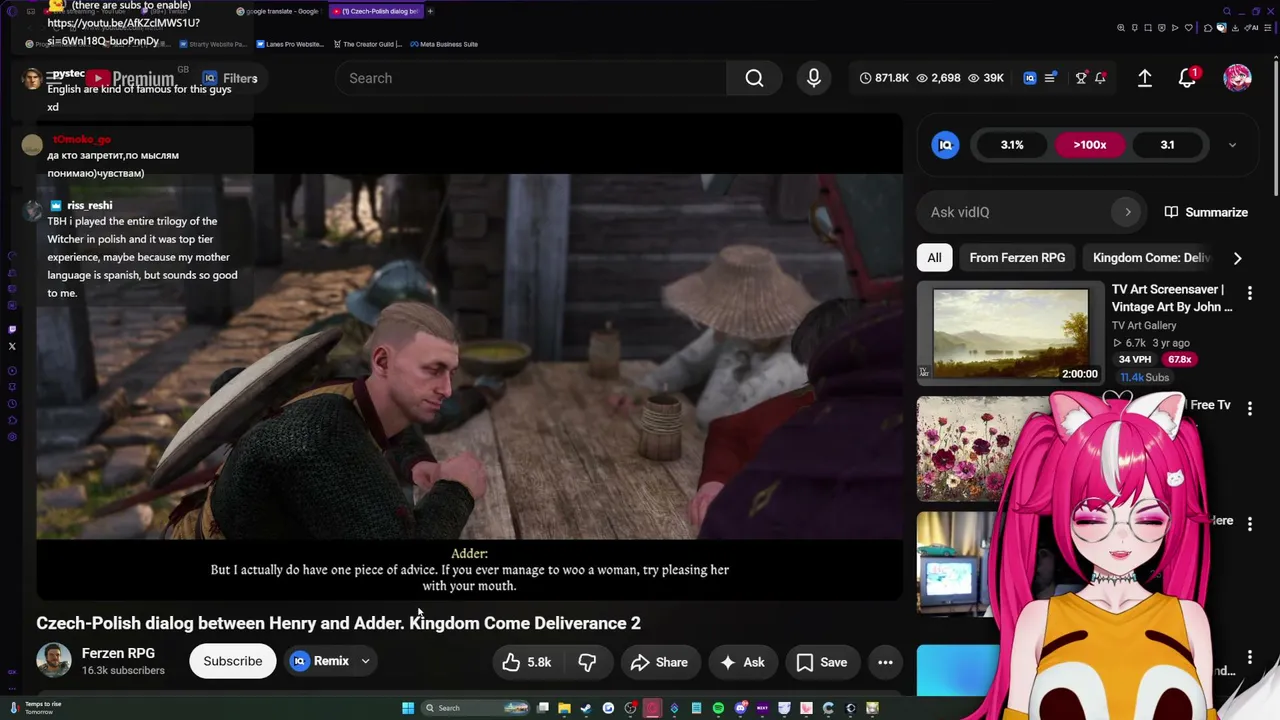
Task: Select the 3.1% stat pill
Action: (1012, 145)
